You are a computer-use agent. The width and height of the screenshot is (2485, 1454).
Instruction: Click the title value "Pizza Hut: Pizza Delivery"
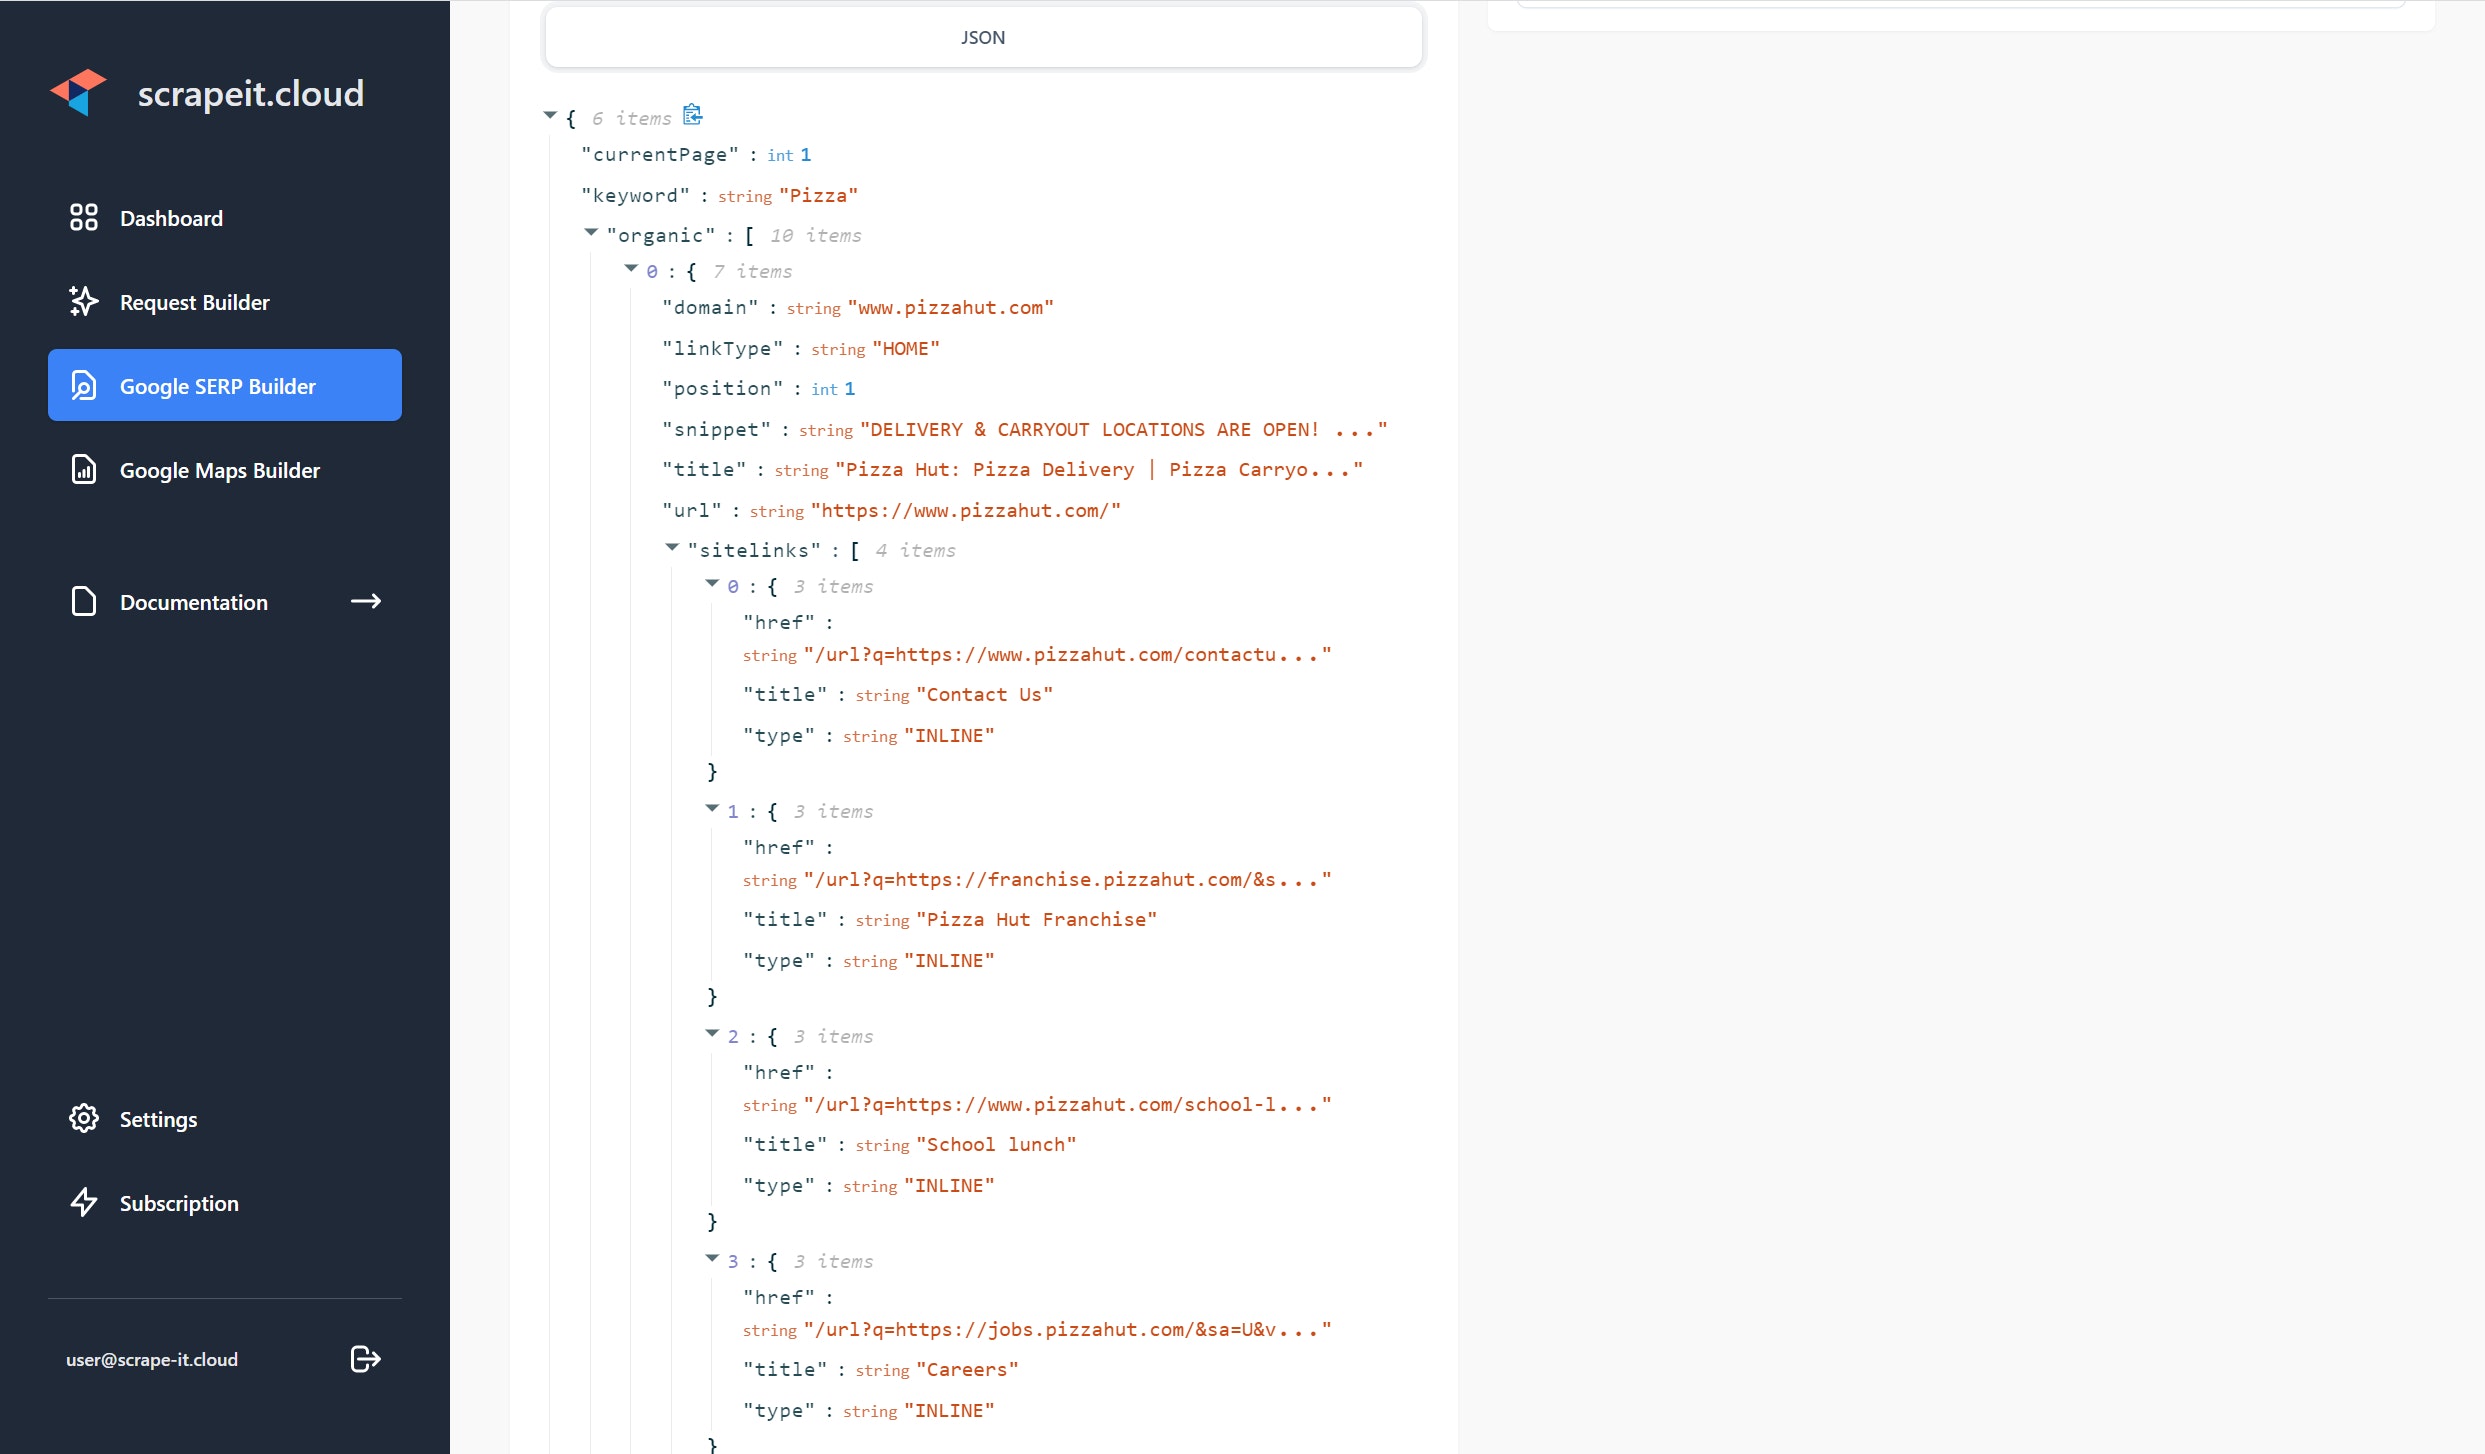click(x=1099, y=469)
